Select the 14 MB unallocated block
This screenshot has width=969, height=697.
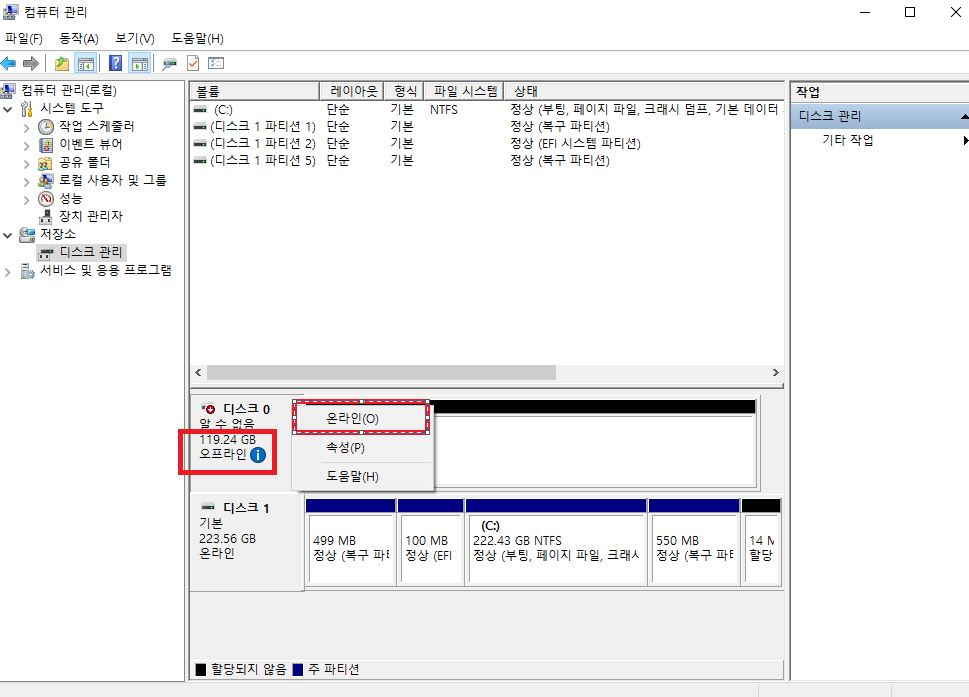(x=761, y=541)
